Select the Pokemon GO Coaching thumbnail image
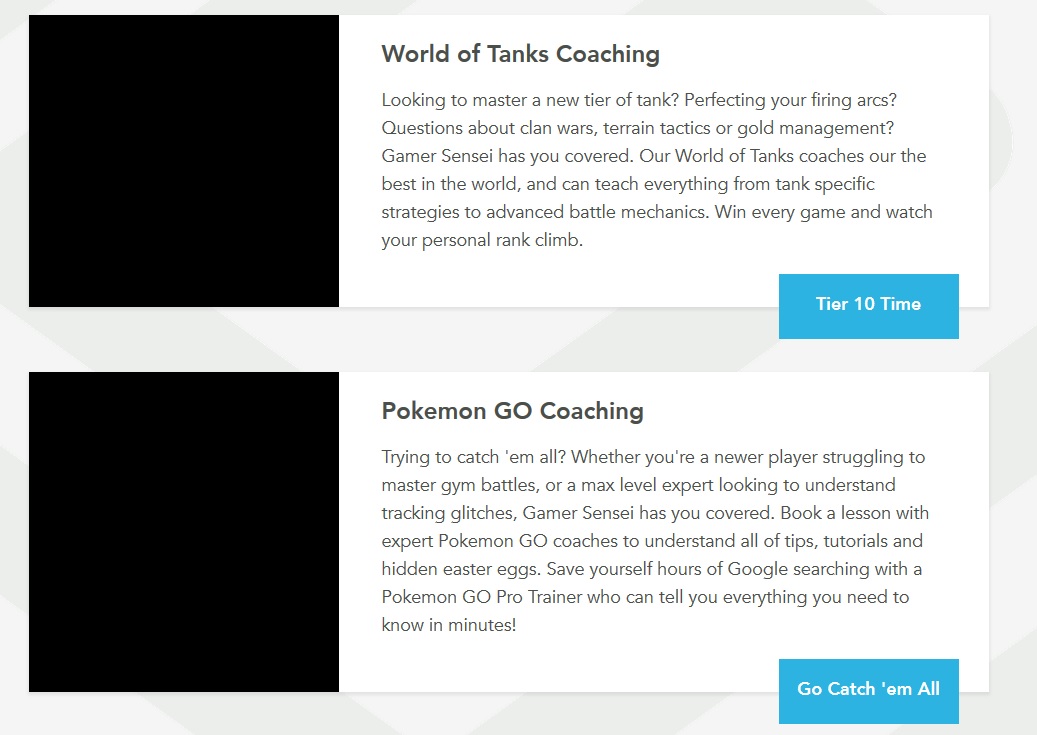The width and height of the screenshot is (1037, 735). 184,532
